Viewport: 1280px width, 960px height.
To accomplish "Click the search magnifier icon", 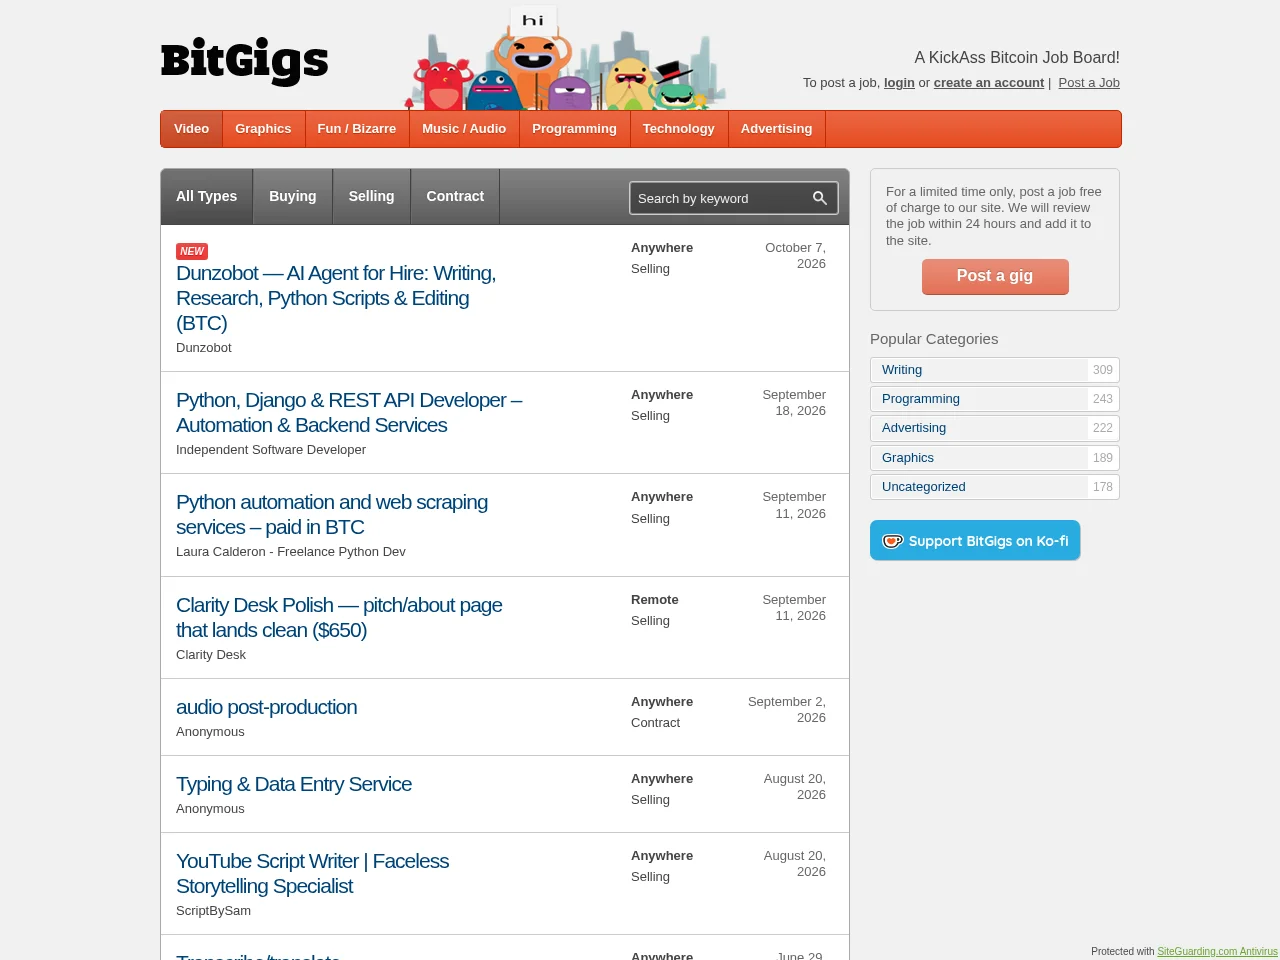I will click(820, 198).
